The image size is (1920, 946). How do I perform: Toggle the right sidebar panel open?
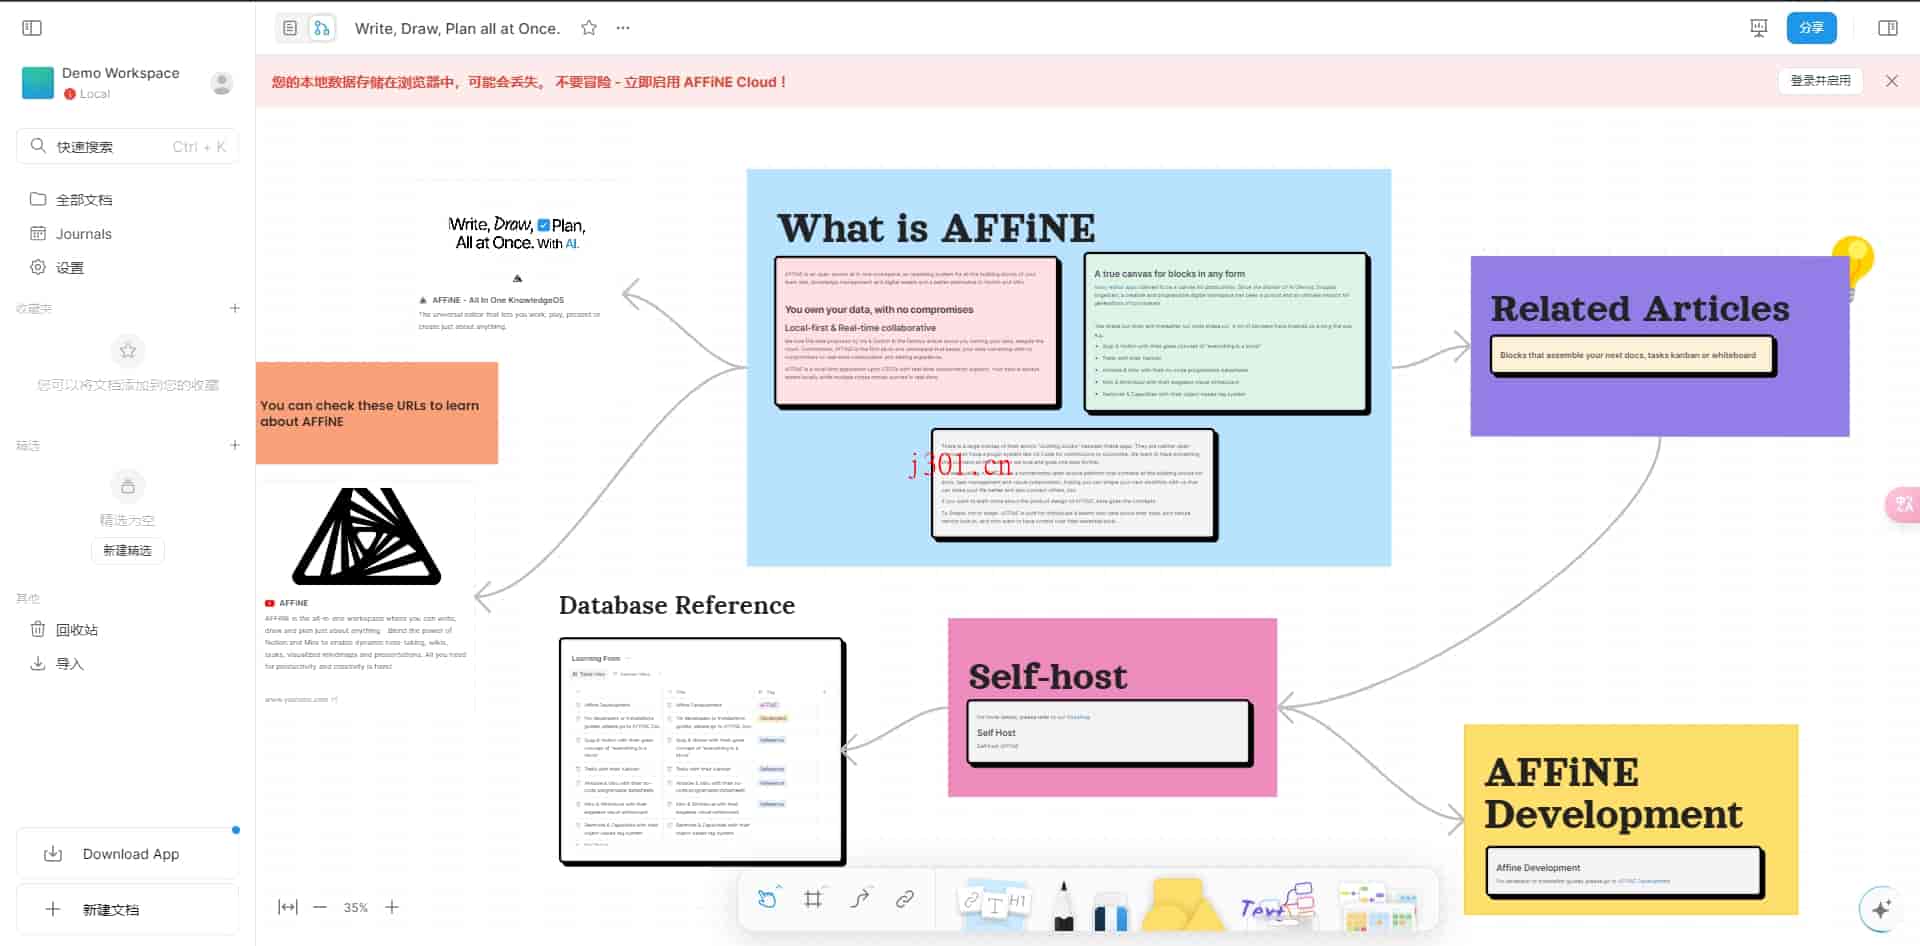1889,27
